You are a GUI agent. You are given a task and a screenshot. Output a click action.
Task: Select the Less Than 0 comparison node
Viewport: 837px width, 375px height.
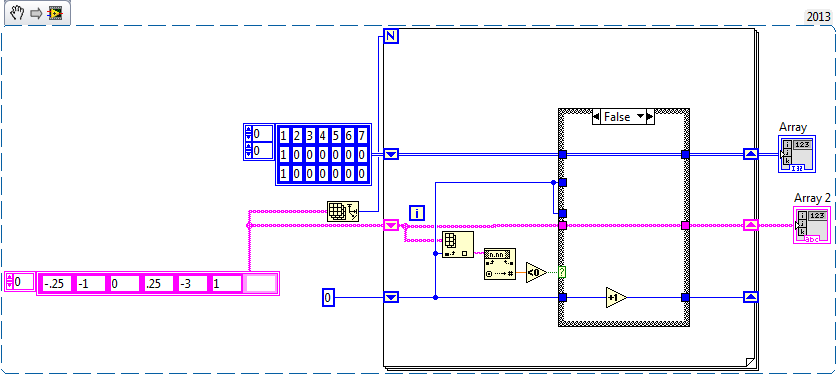coord(536,272)
